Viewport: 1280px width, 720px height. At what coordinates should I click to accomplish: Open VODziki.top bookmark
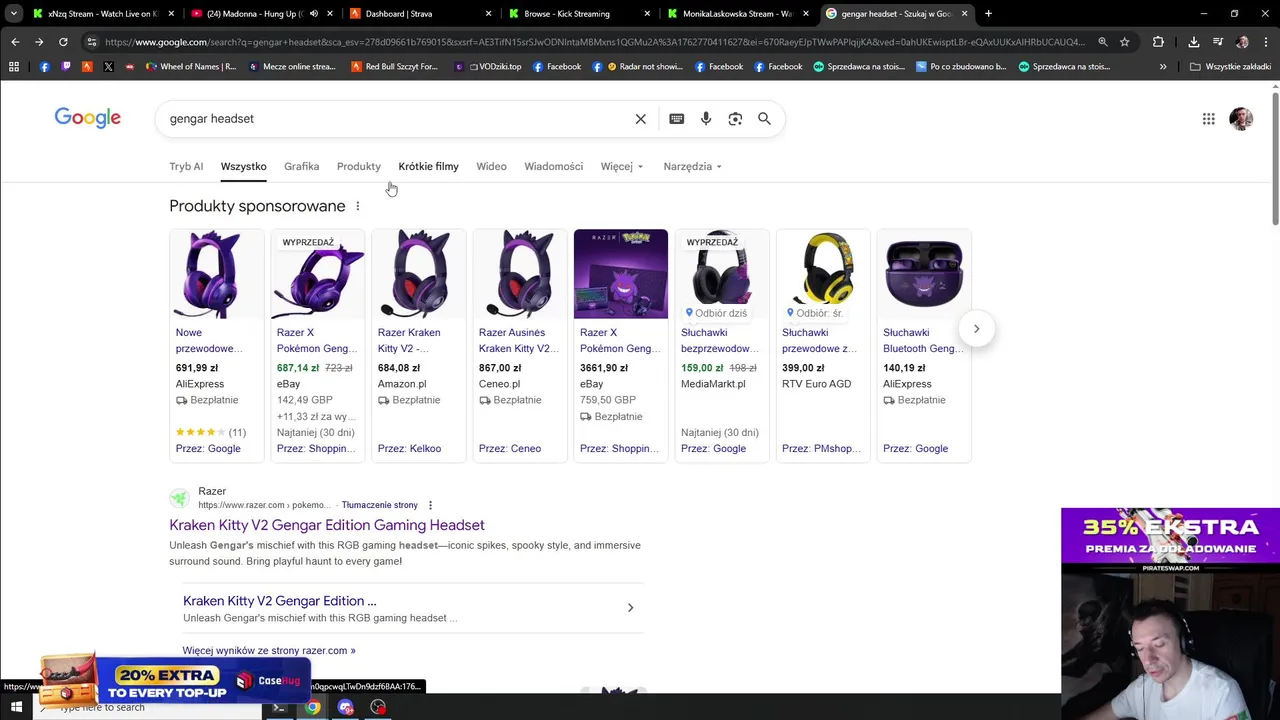pos(487,67)
